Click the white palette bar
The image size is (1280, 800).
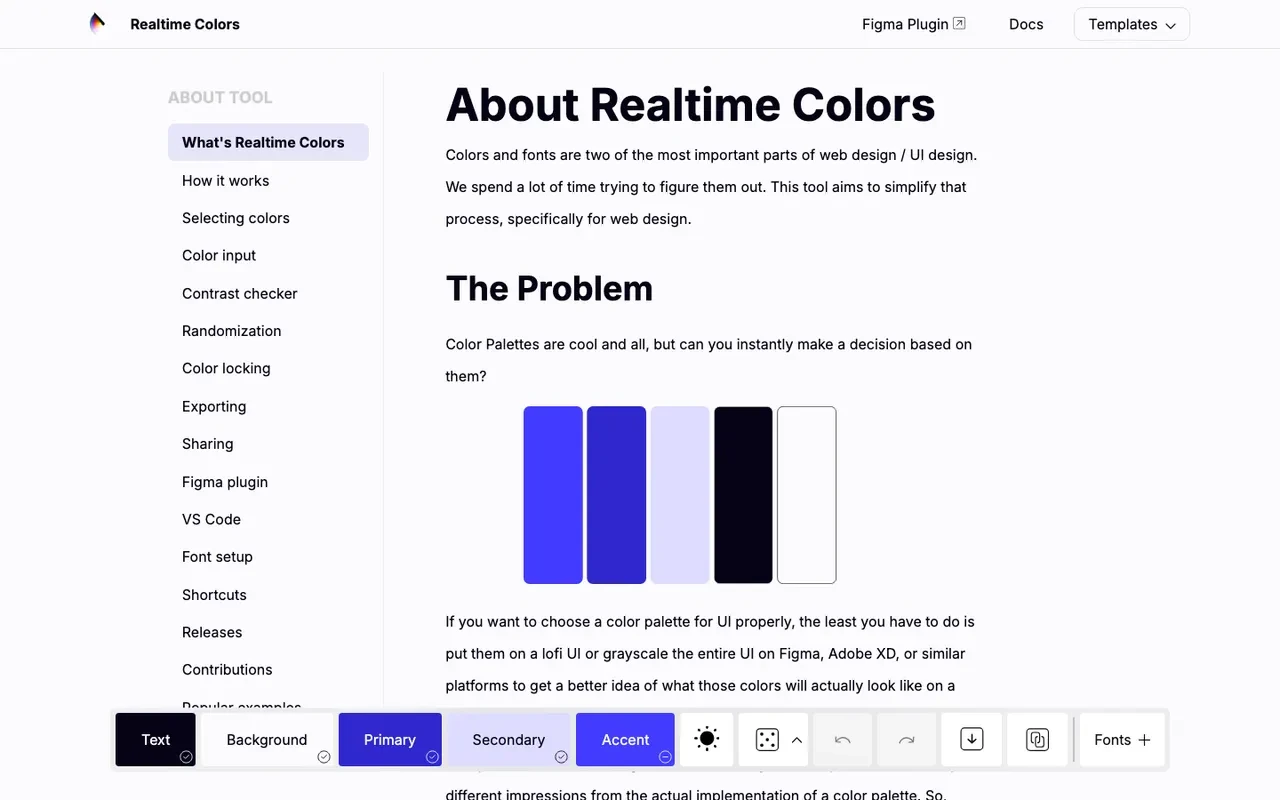coord(807,495)
